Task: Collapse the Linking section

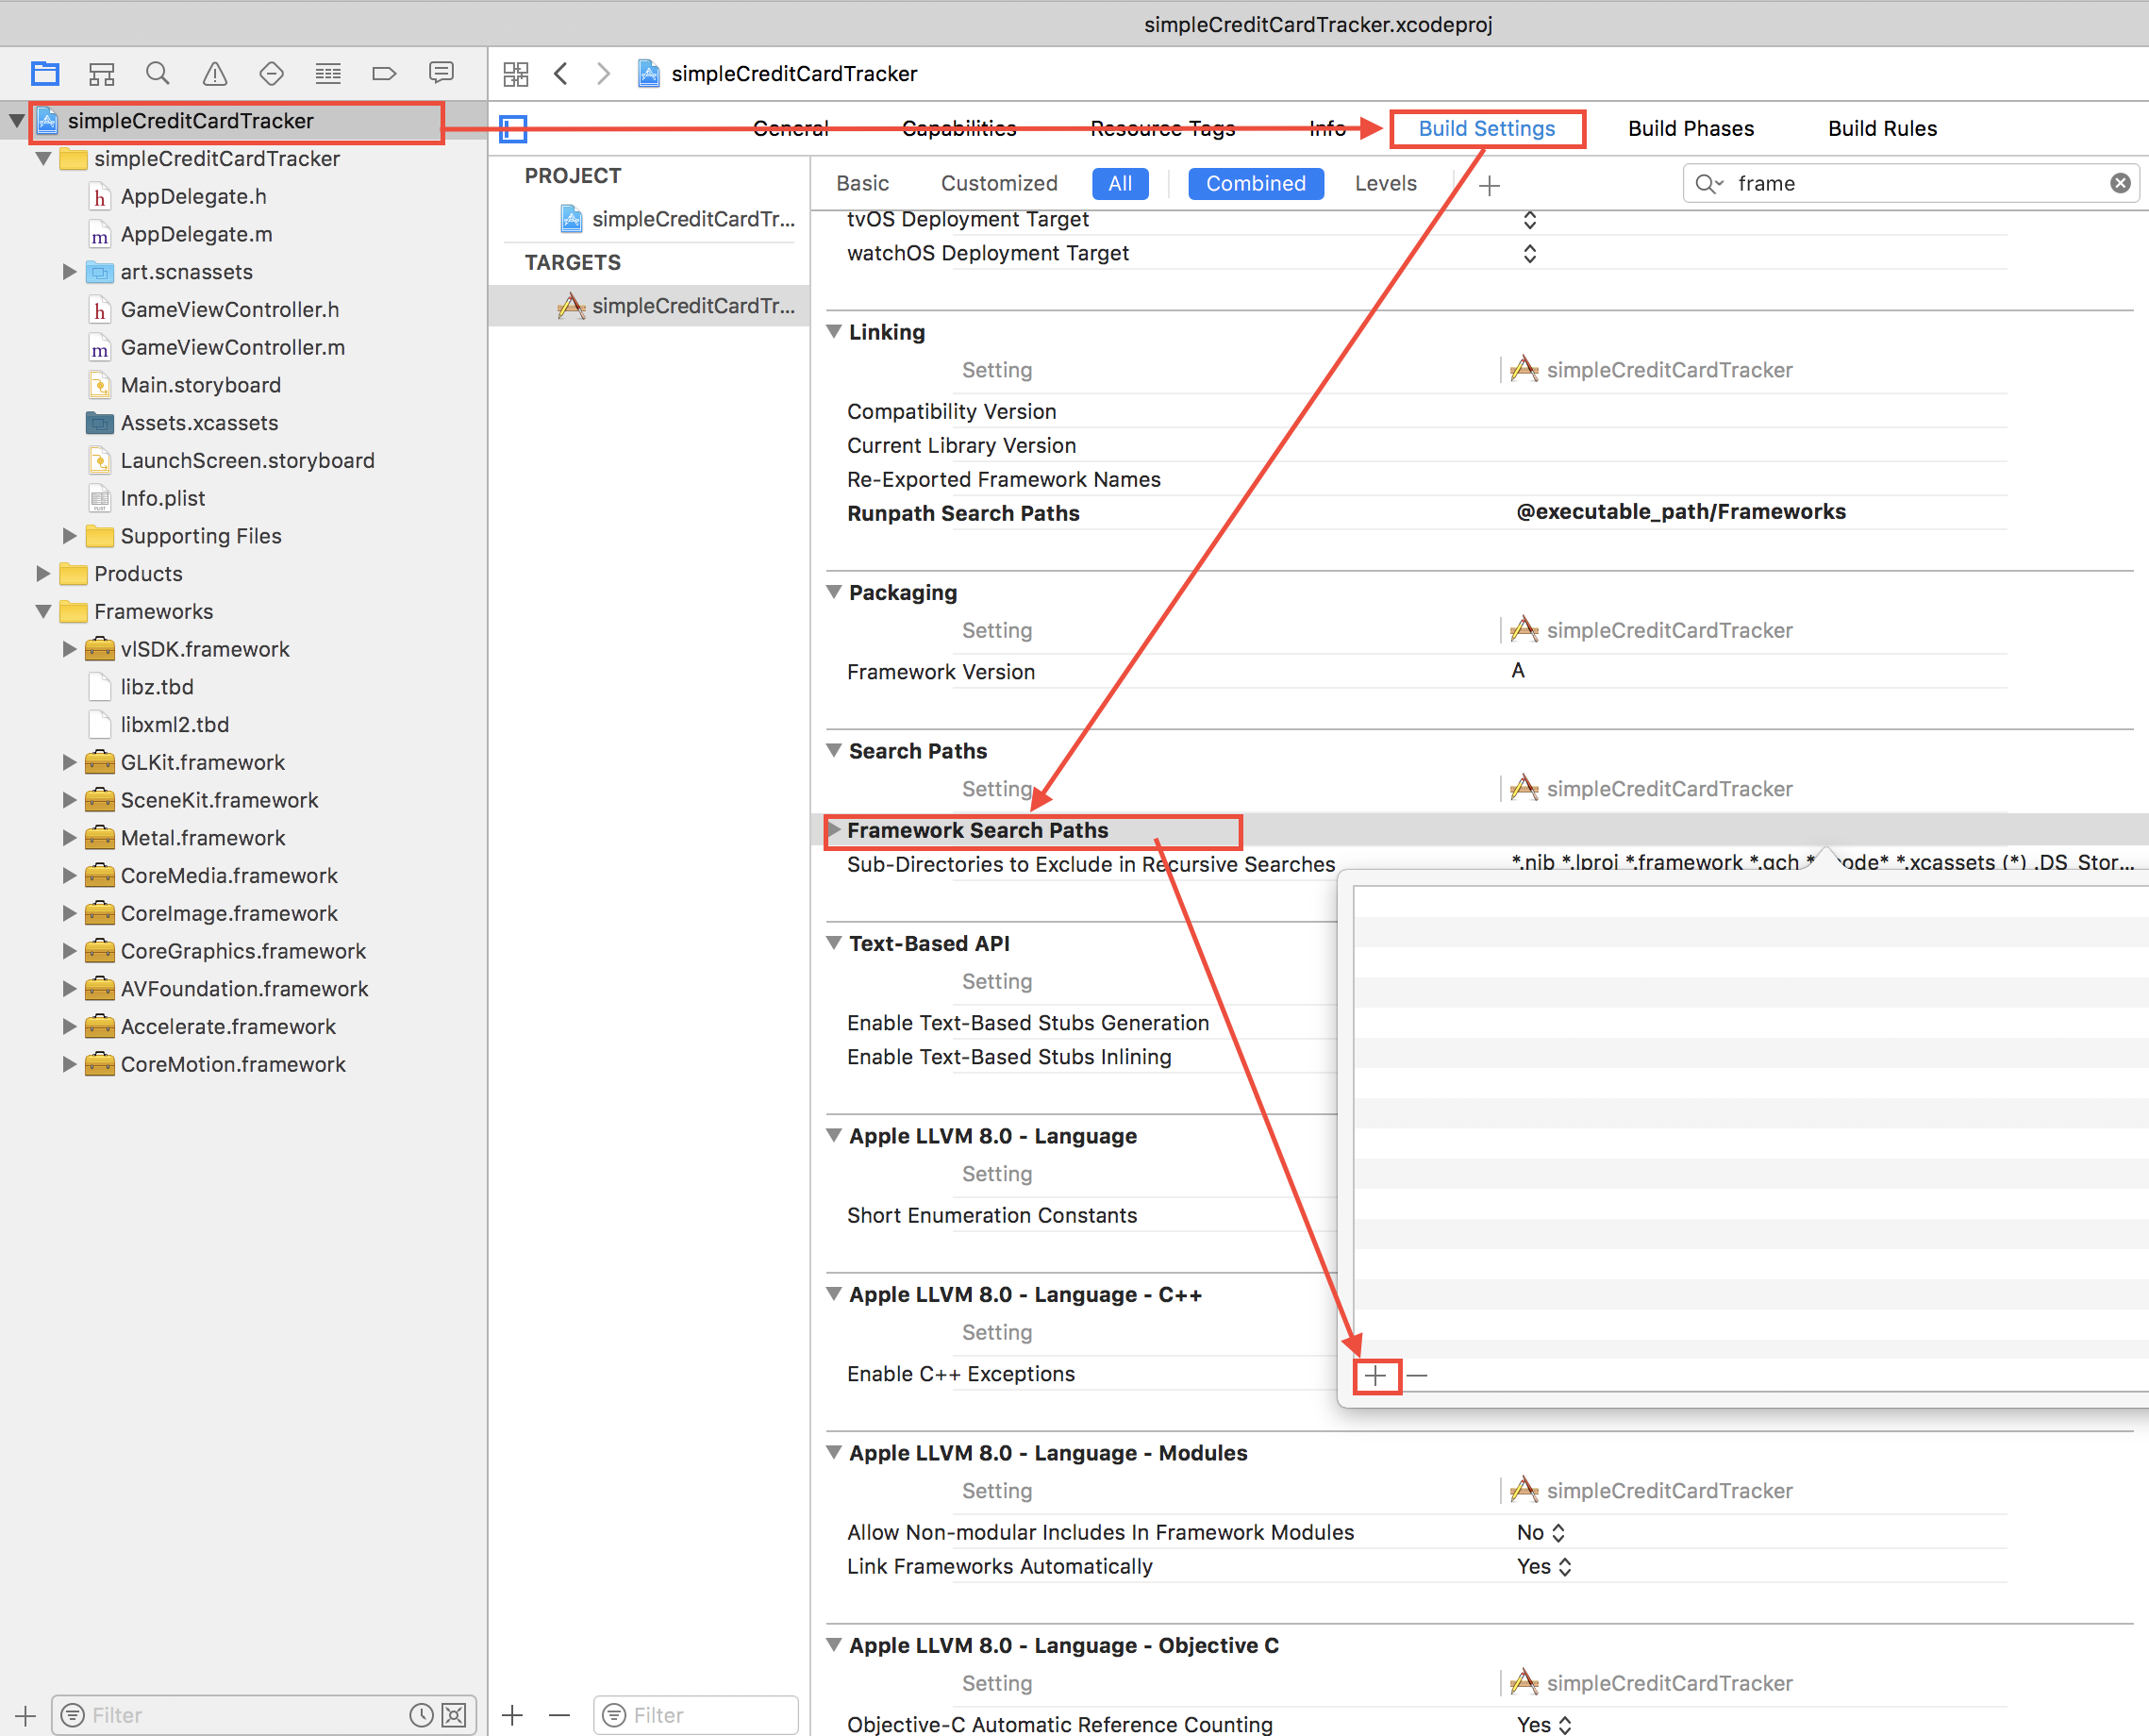Action: (x=834, y=332)
